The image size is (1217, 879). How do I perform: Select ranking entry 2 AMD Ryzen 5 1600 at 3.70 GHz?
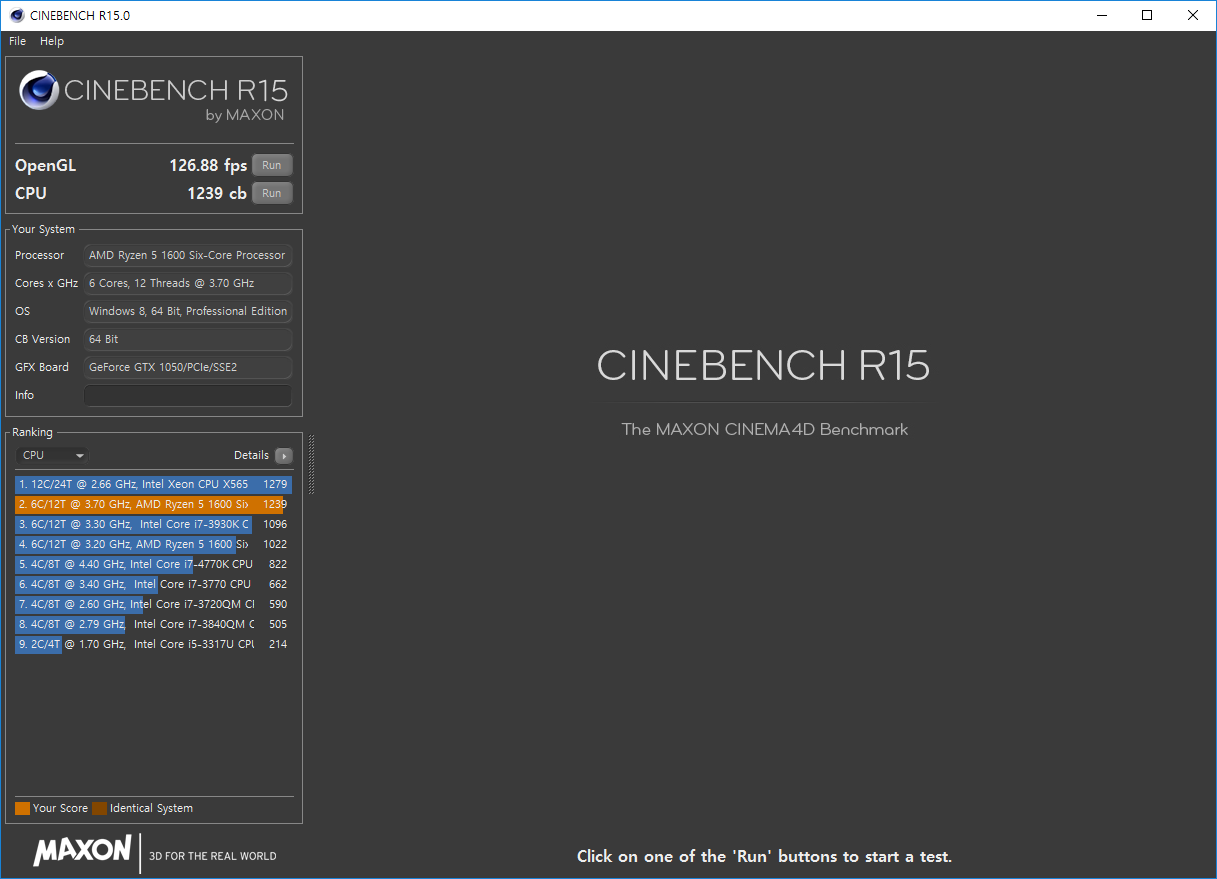pos(152,504)
